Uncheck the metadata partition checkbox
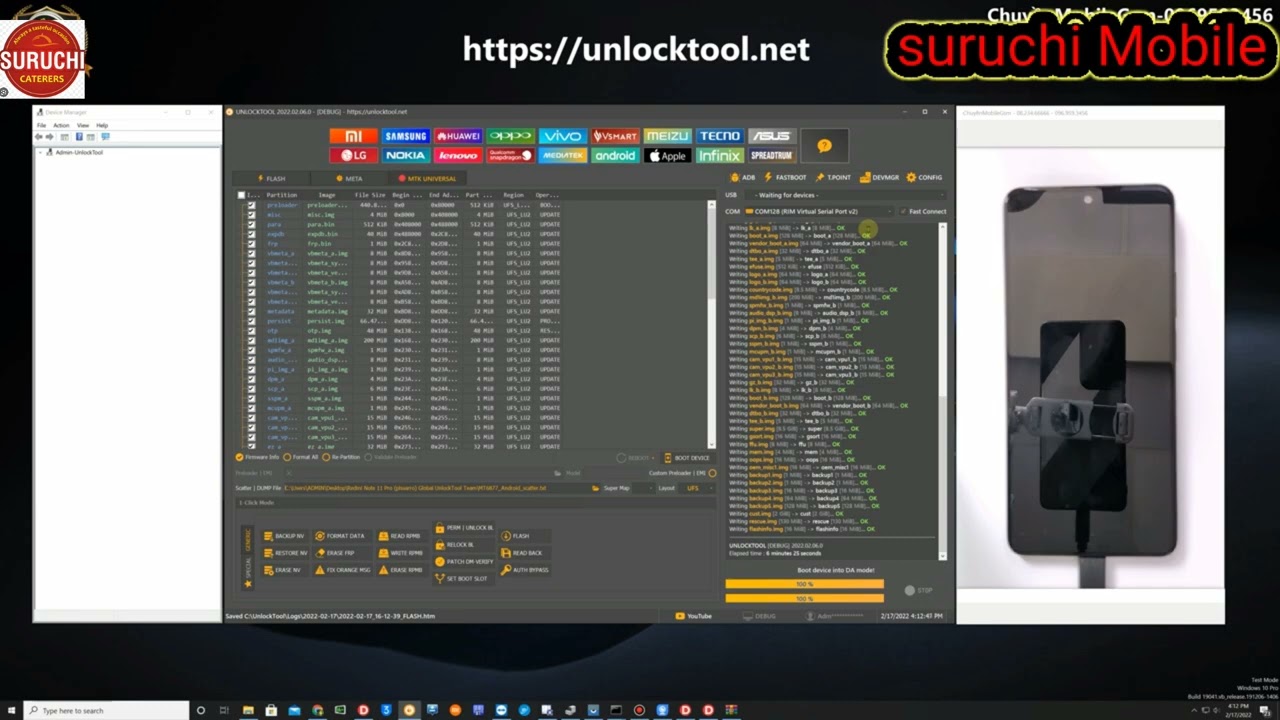The height and width of the screenshot is (720, 1280). click(x=251, y=311)
